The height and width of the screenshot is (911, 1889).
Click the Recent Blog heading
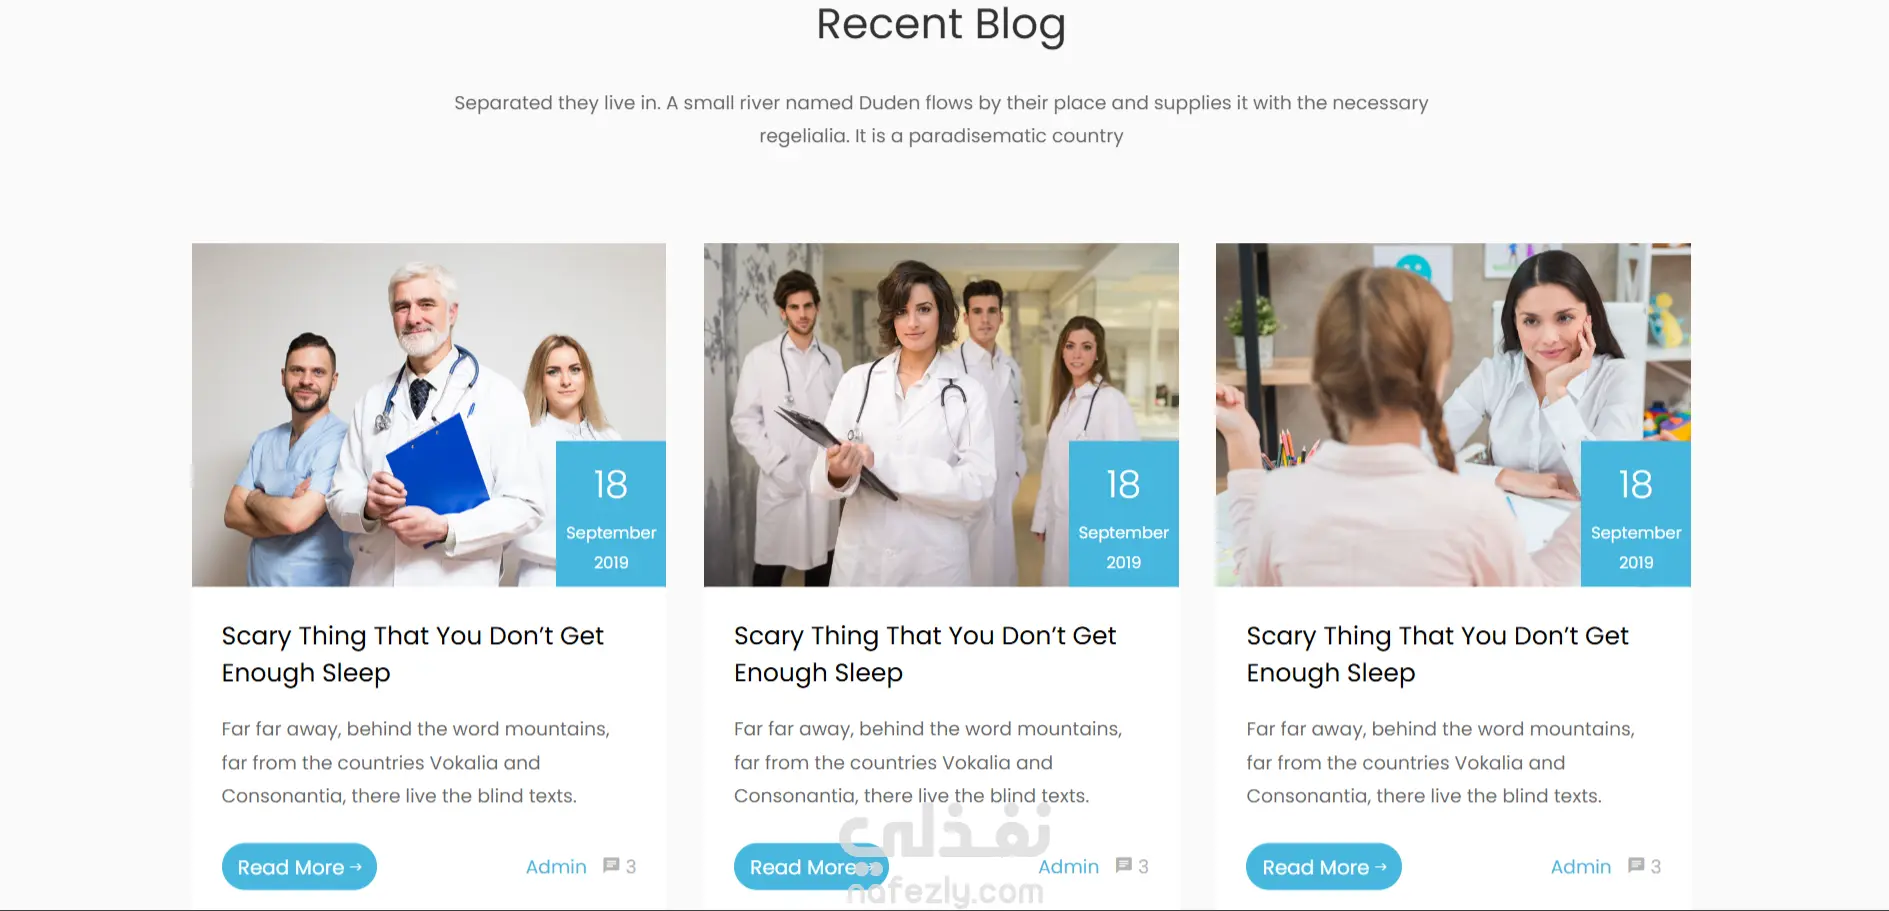[941, 25]
